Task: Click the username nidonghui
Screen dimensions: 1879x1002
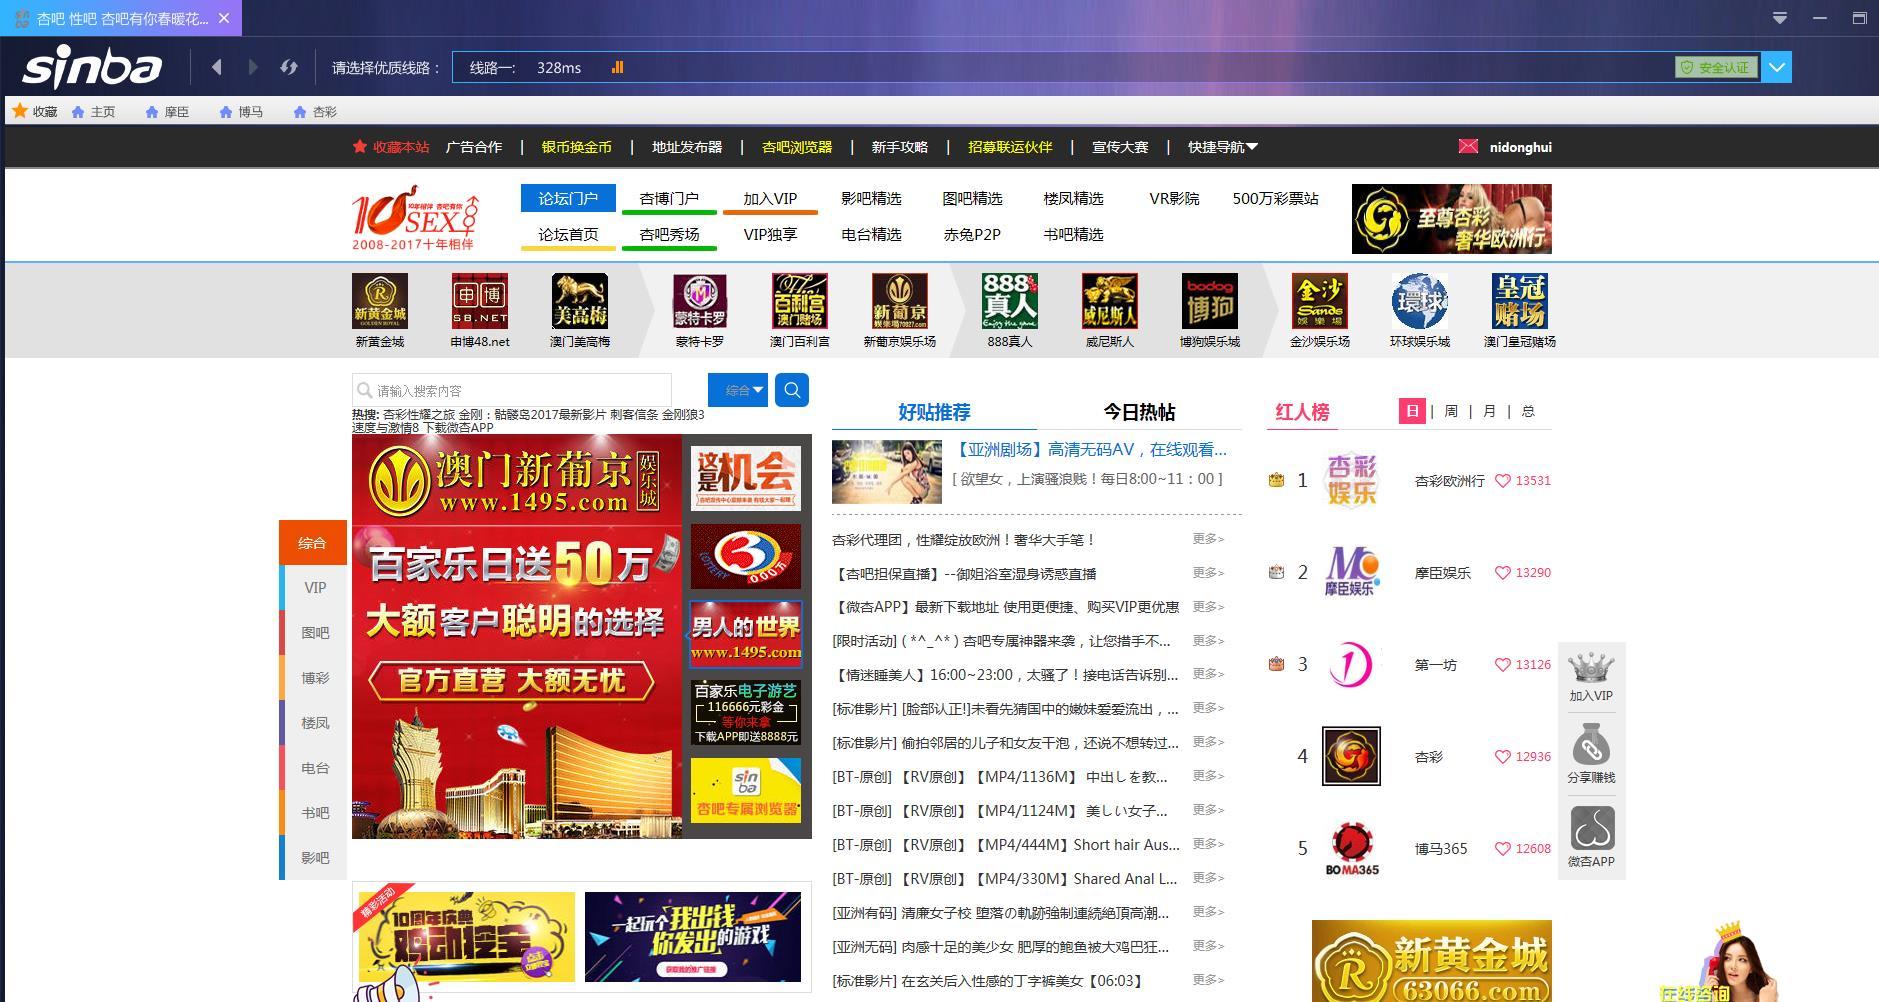Action: pyautogui.click(x=1521, y=147)
